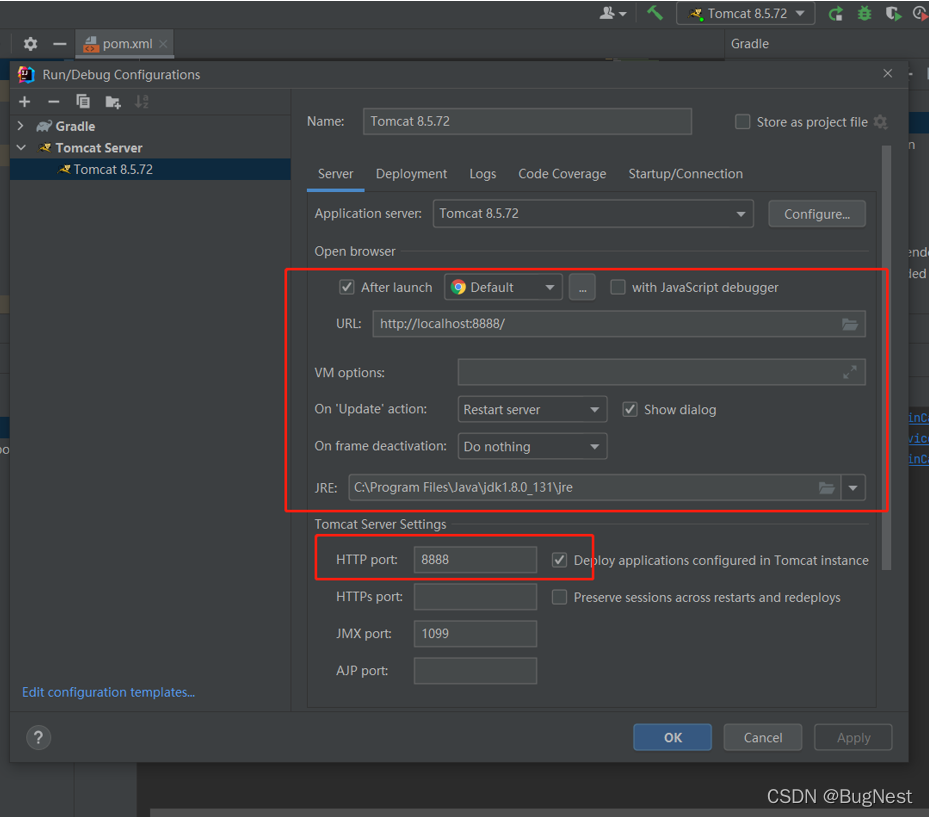Click the Configure... button
The image size is (929, 817).
[x=817, y=214]
